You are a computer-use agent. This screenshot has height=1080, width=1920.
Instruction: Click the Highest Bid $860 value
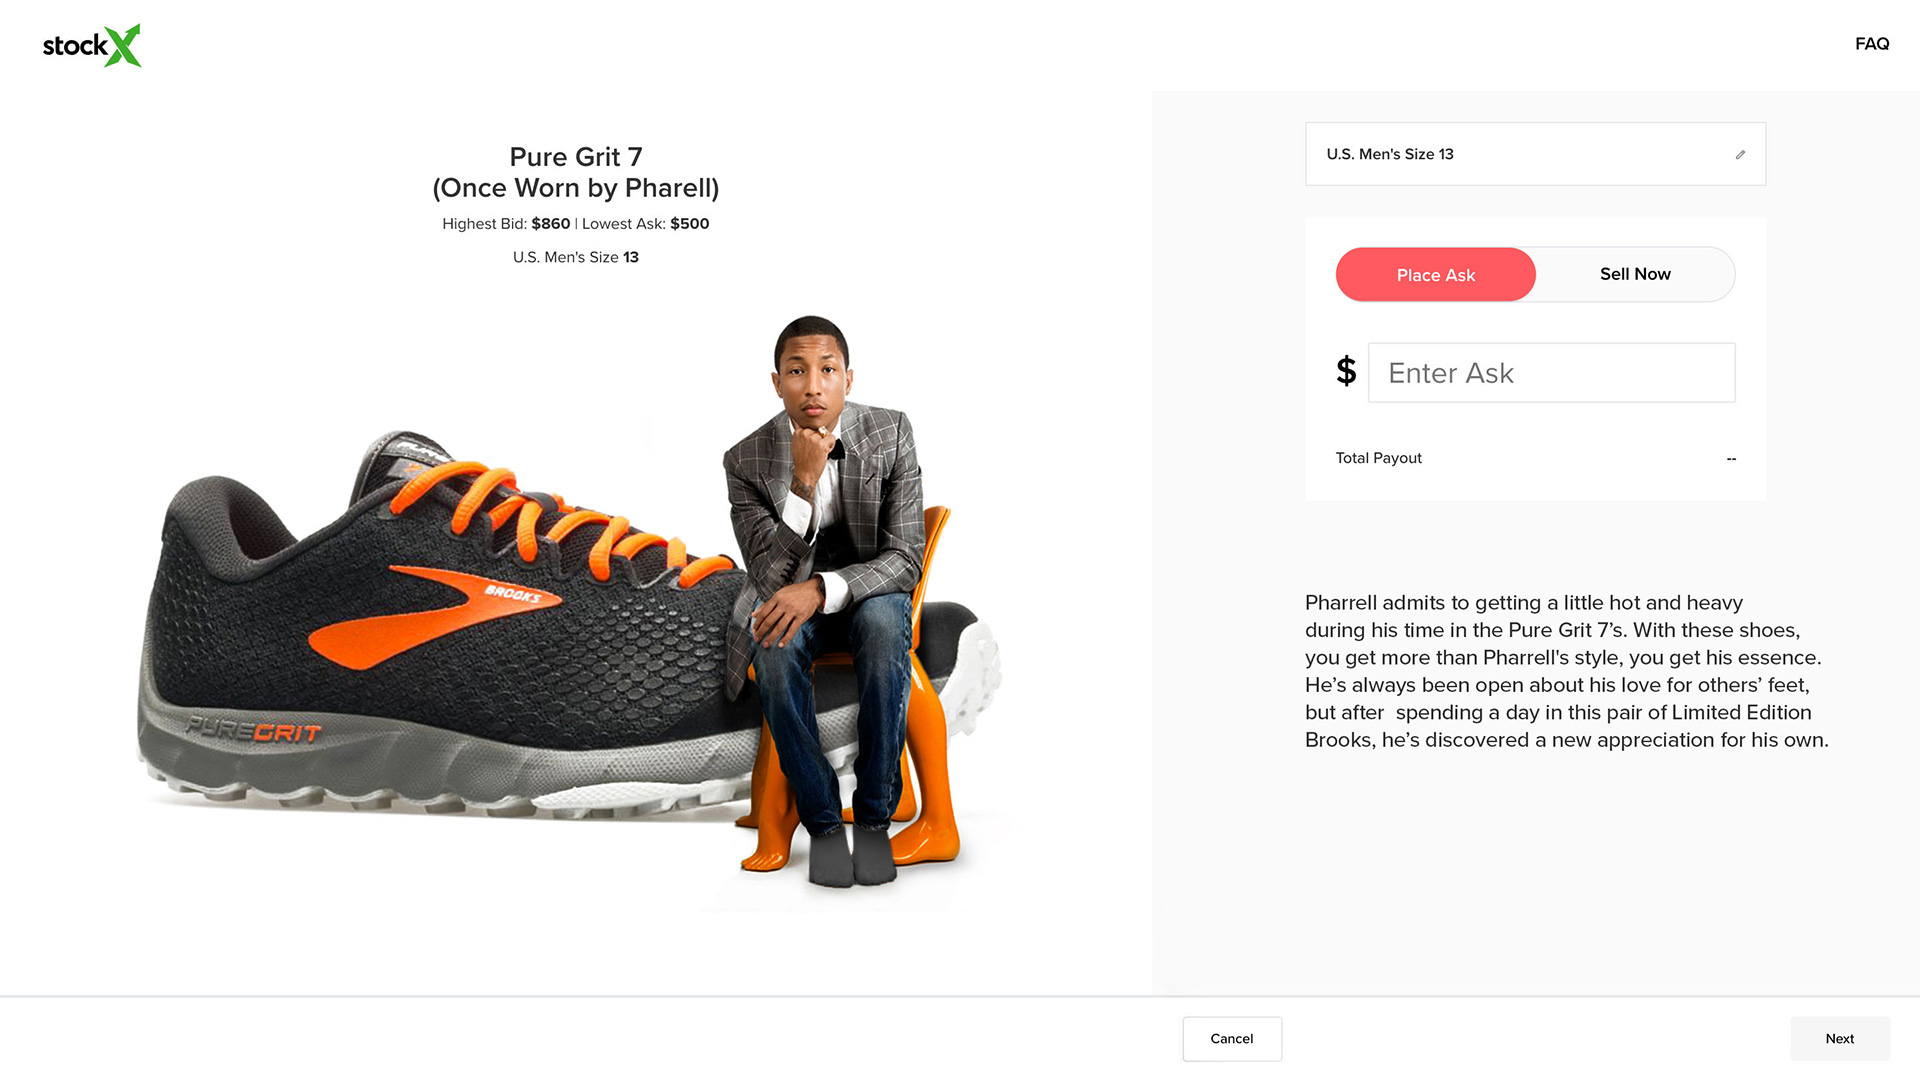(550, 224)
